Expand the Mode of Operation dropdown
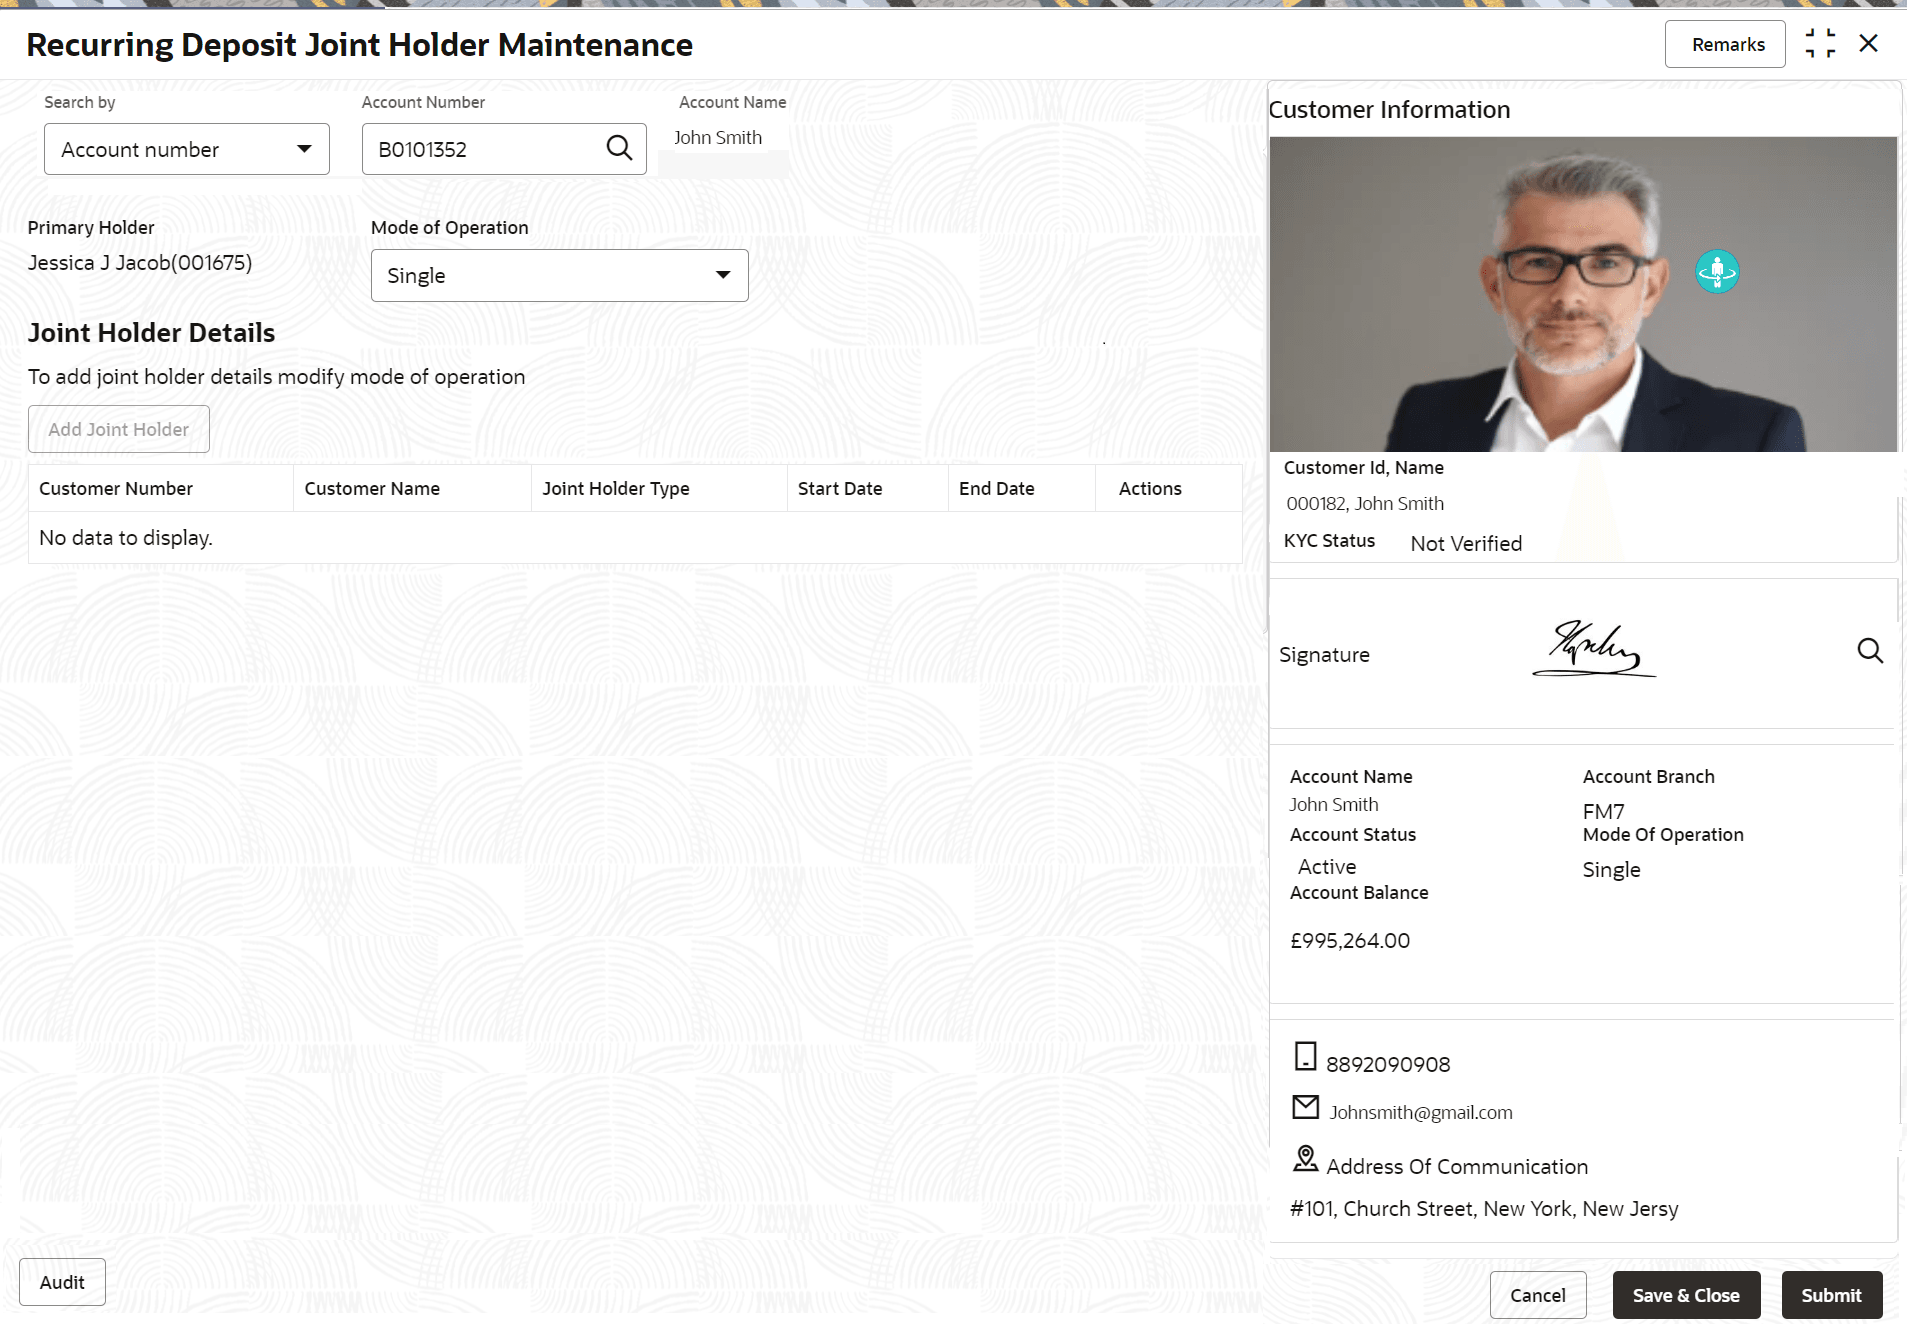The height and width of the screenshot is (1328, 1907). pos(559,275)
